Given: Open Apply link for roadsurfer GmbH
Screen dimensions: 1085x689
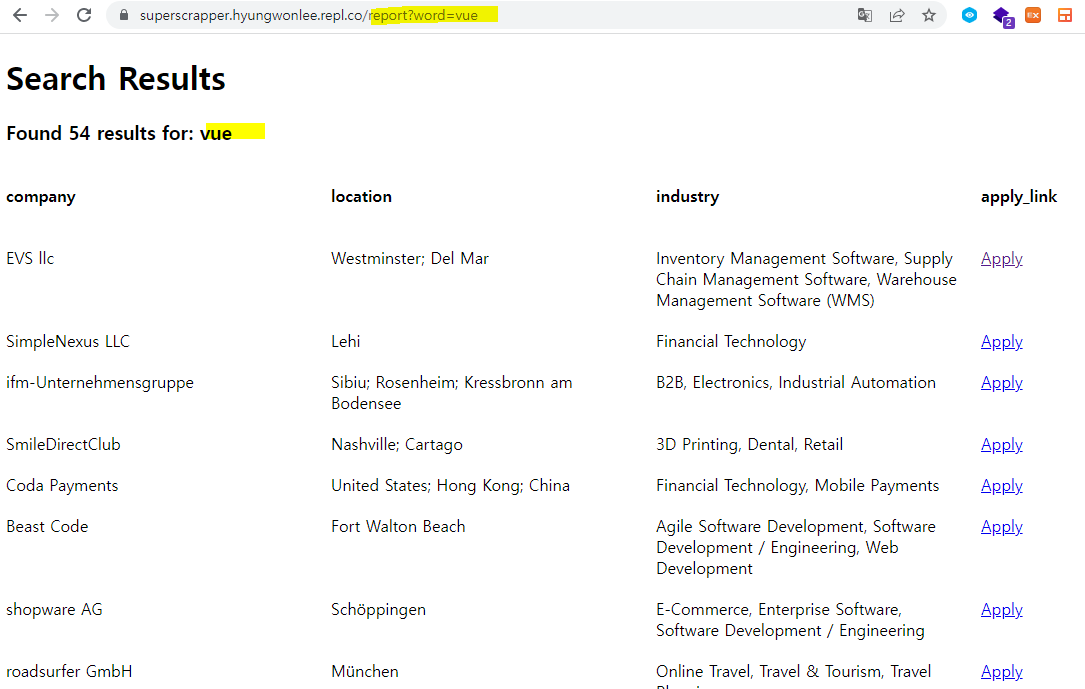Looking at the screenshot, I should (1001, 672).
